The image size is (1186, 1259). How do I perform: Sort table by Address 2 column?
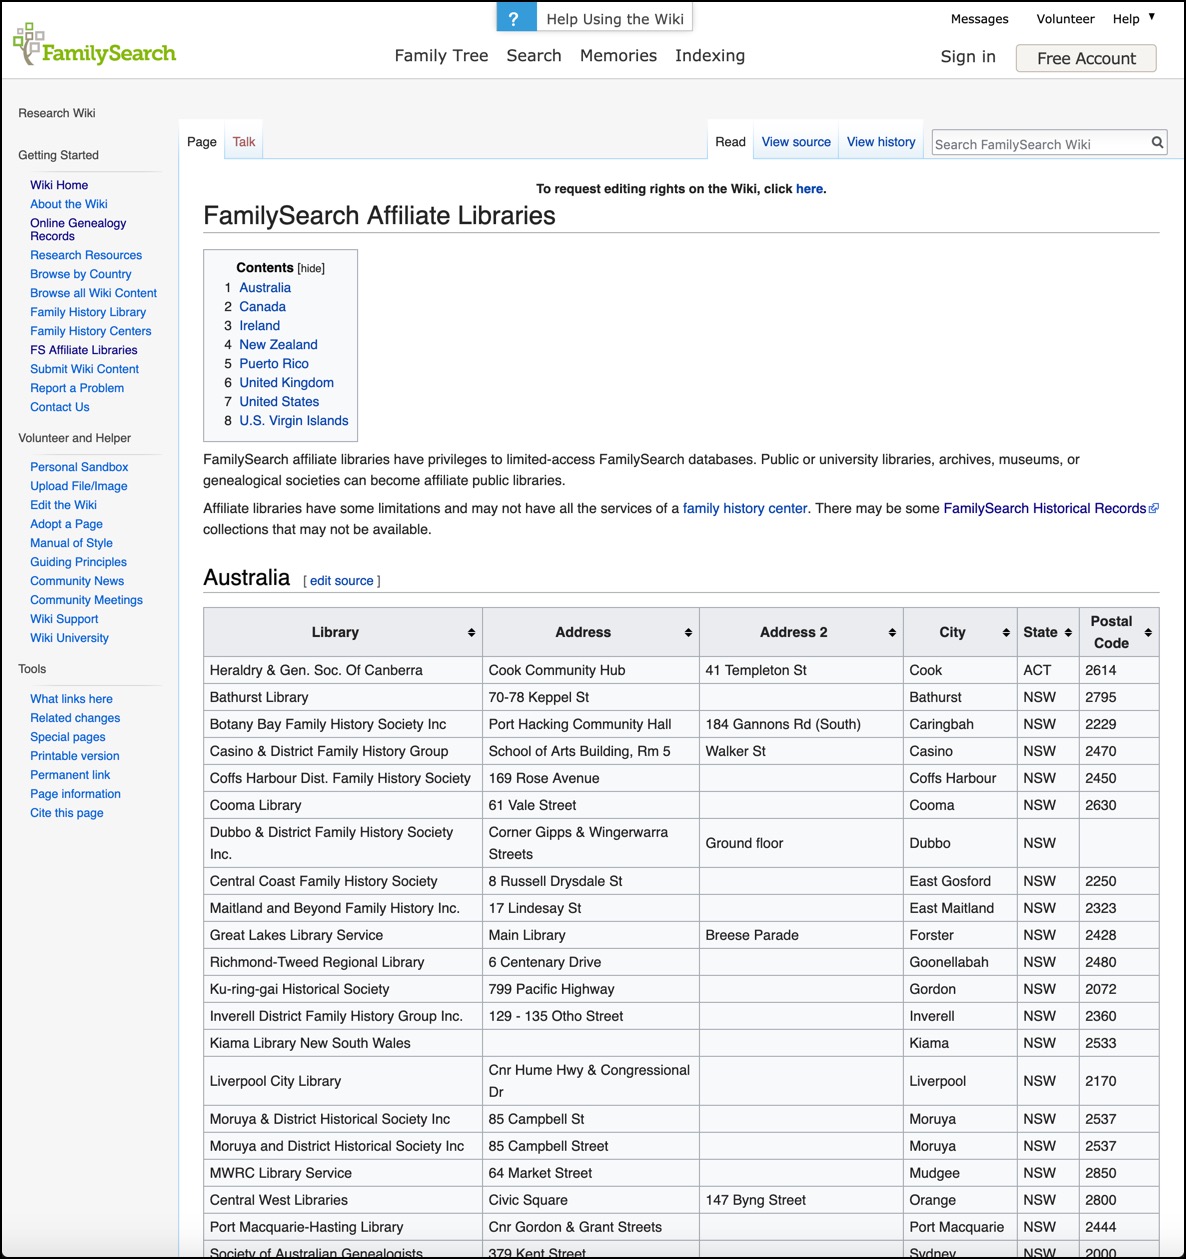[x=892, y=633]
